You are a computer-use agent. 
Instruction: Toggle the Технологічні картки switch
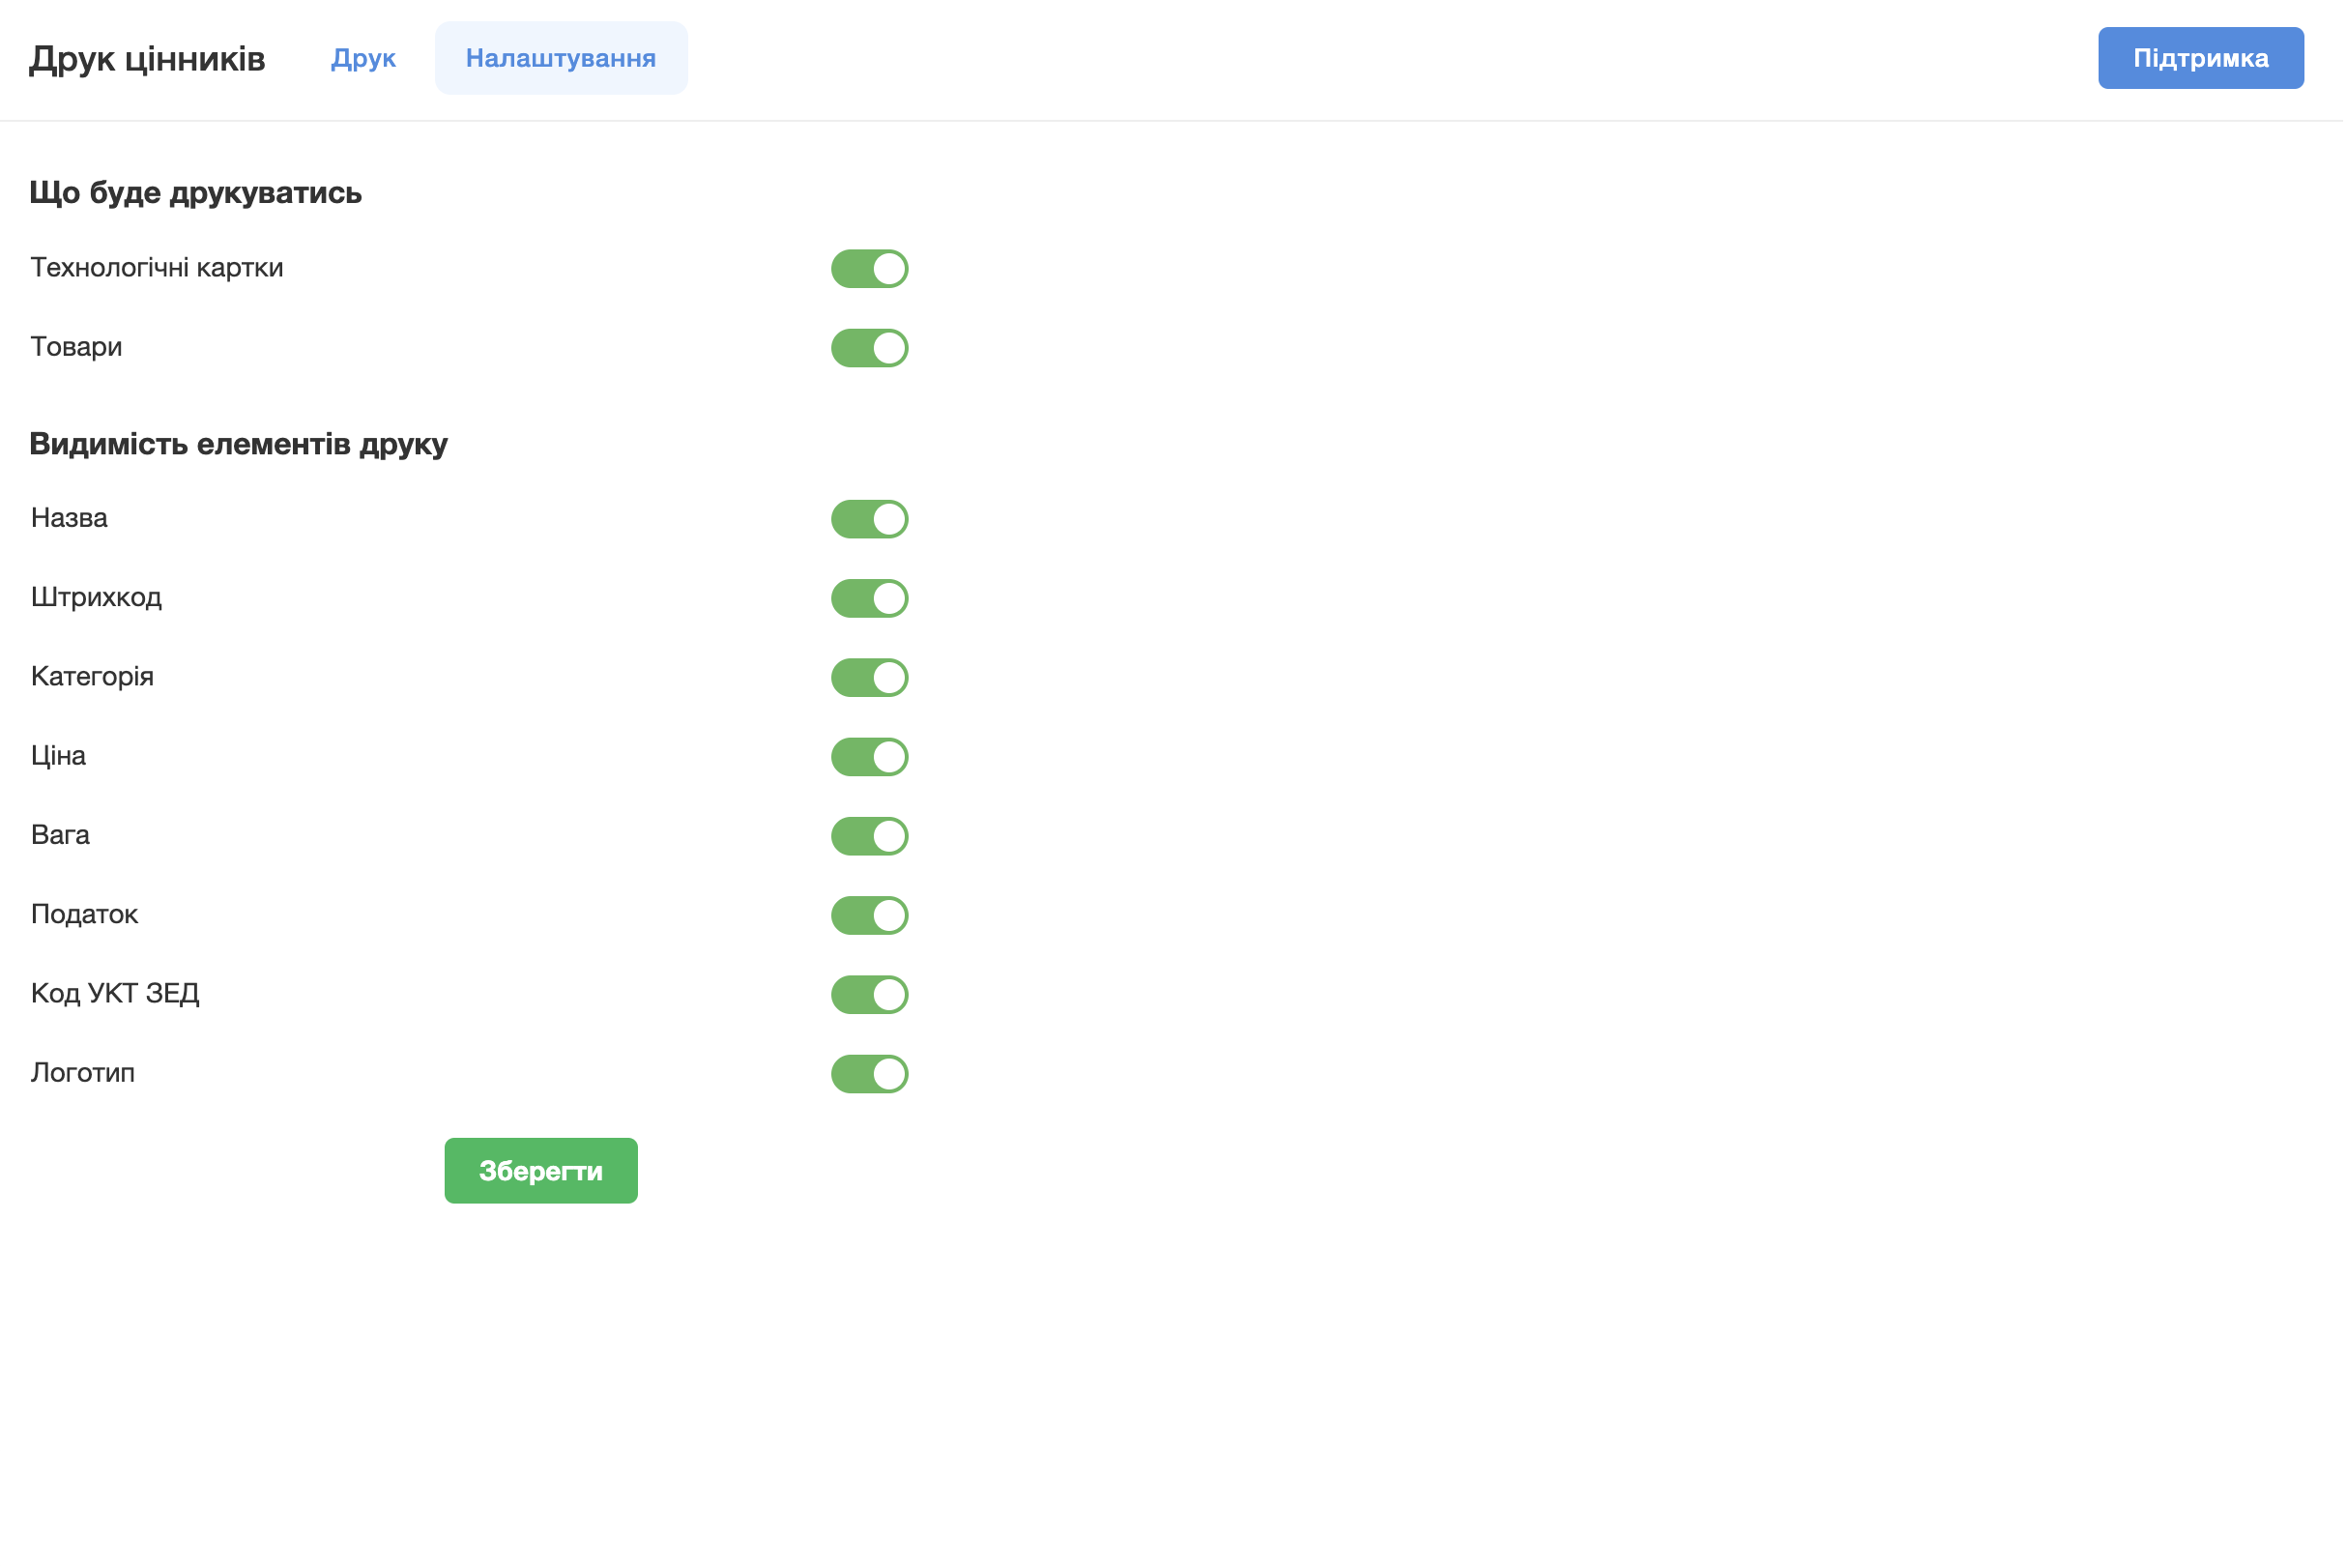(x=869, y=269)
